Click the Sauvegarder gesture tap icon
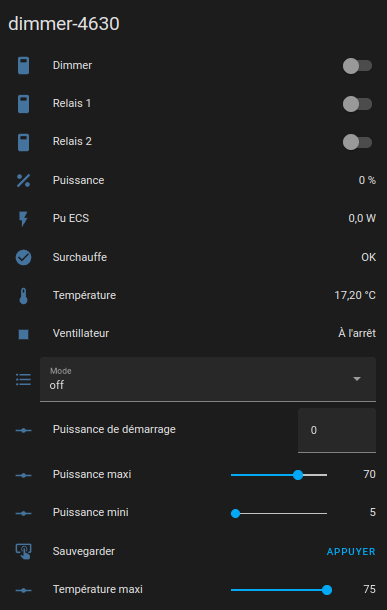This screenshot has width=387, height=610. click(23, 551)
